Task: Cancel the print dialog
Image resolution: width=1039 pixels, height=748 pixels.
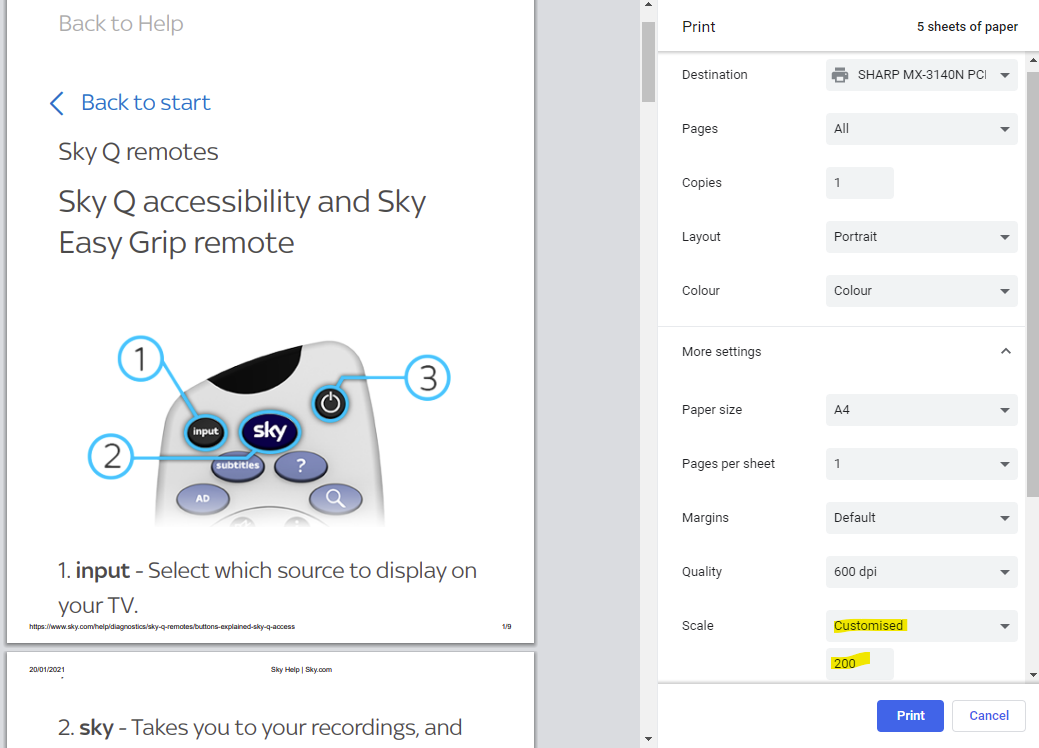Action: (x=989, y=716)
